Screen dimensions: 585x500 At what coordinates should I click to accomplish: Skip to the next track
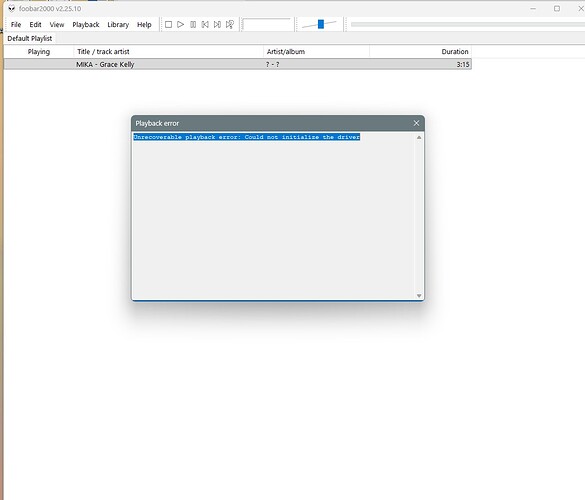[x=217, y=25]
